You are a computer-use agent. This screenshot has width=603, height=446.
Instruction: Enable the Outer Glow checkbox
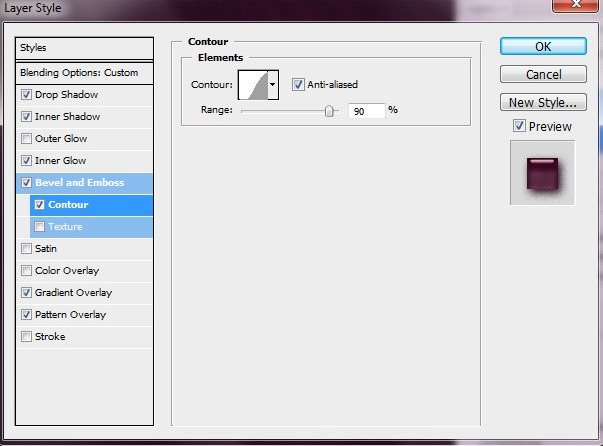coord(26,139)
